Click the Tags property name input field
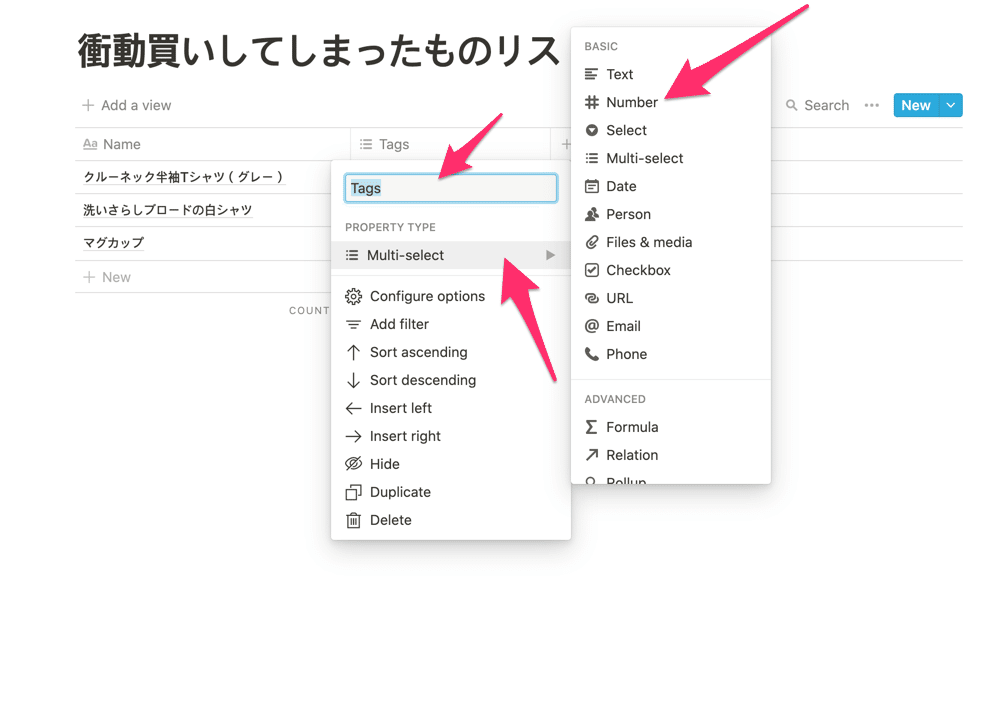The image size is (995, 720). [x=450, y=187]
